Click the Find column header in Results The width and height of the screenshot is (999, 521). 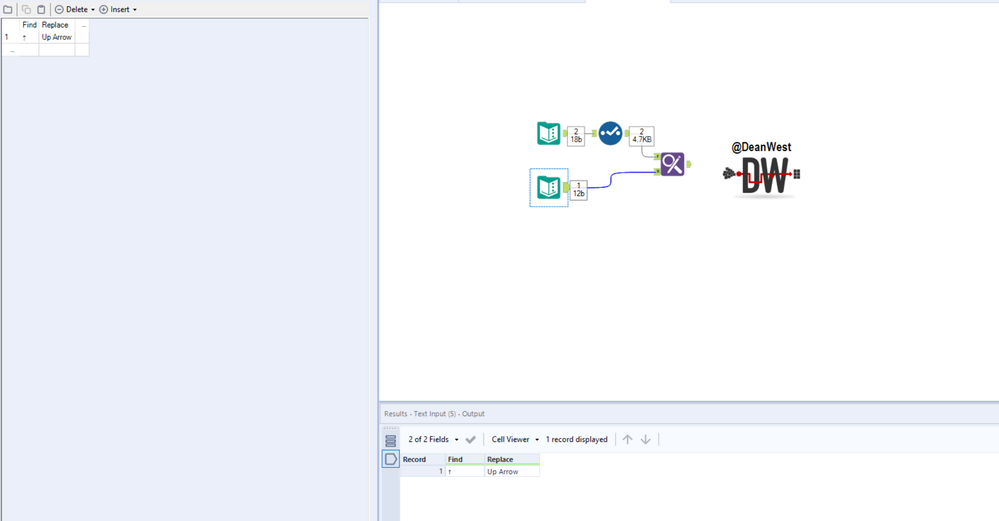coord(465,459)
